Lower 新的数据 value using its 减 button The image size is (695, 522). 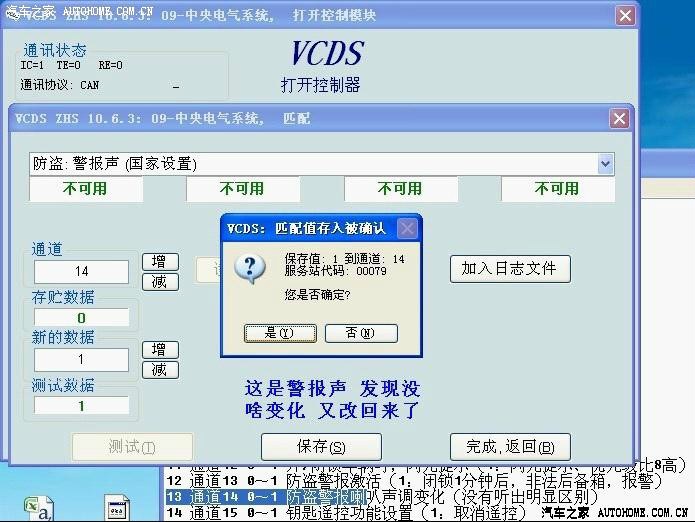160,369
